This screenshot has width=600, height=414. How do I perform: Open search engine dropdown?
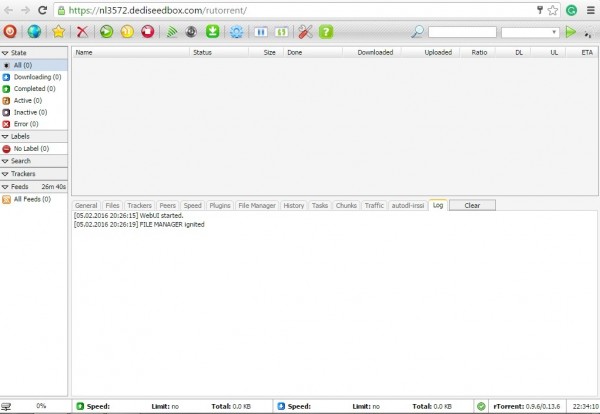pyautogui.click(x=530, y=32)
